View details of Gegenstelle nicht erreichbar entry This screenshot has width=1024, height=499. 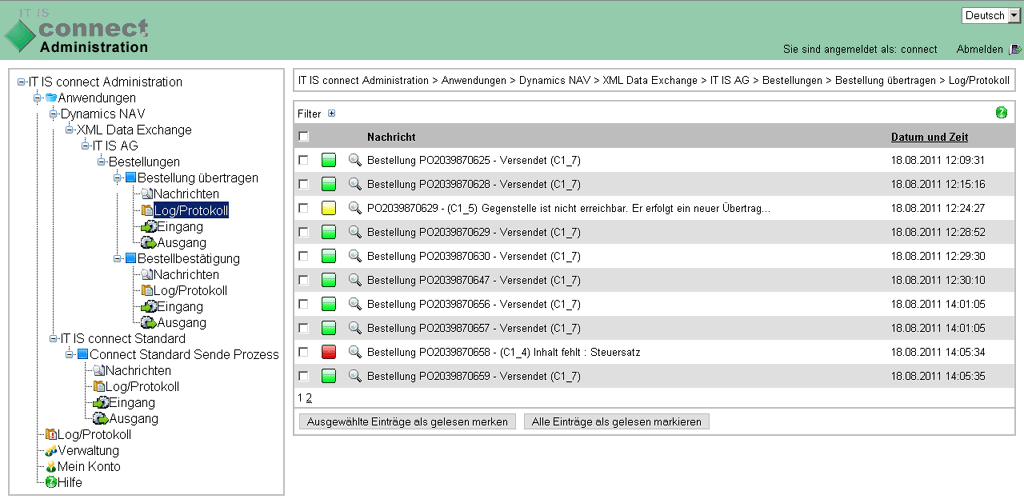[355, 208]
